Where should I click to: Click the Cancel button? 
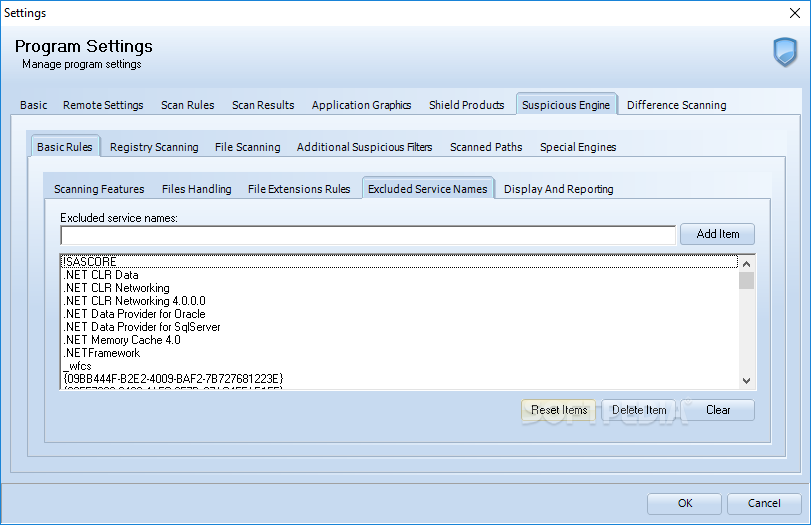point(764,503)
